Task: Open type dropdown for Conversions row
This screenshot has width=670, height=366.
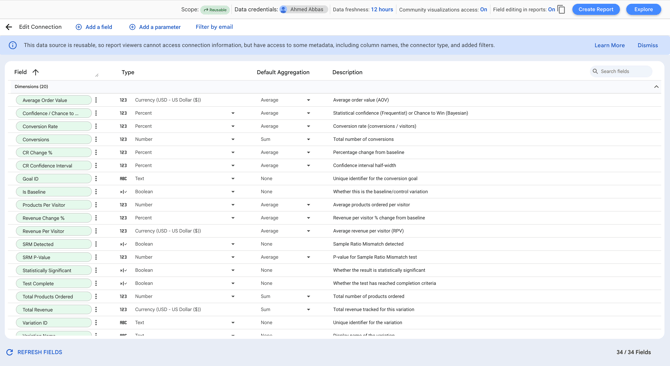Action: [x=233, y=139]
